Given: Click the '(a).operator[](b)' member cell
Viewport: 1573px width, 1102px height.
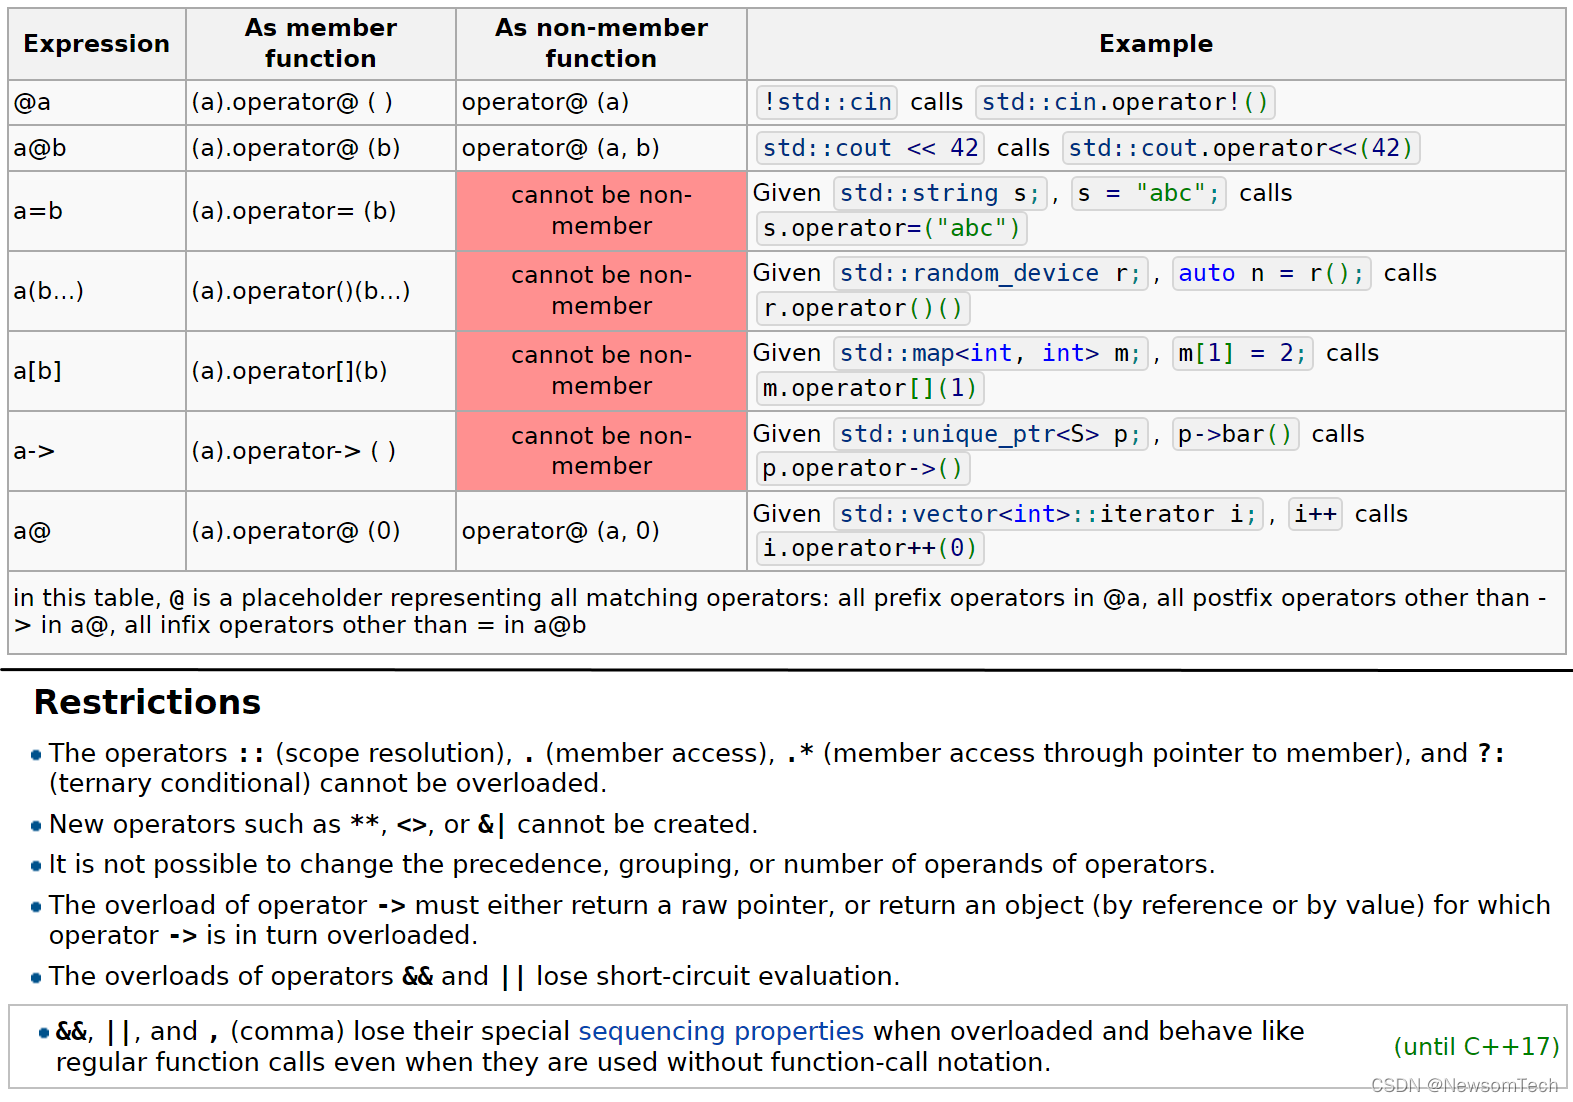Looking at the screenshot, I should click(321, 371).
